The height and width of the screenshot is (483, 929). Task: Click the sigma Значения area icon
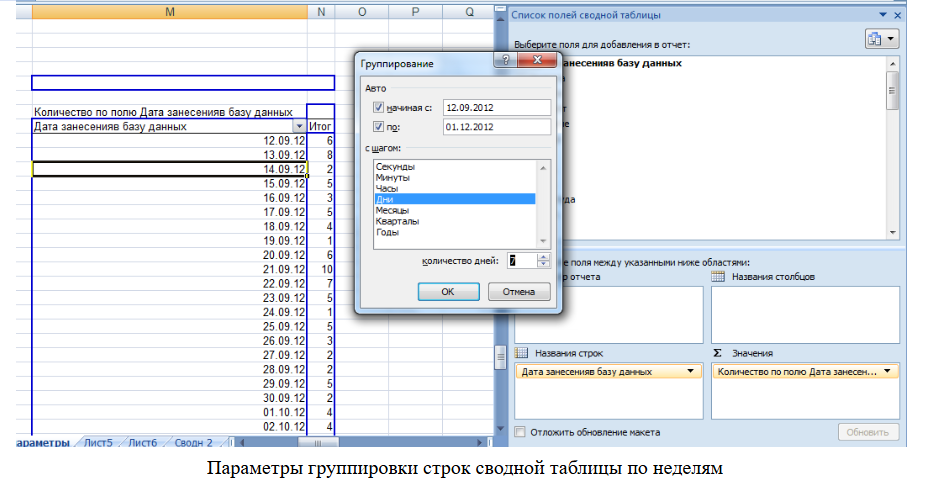click(718, 353)
